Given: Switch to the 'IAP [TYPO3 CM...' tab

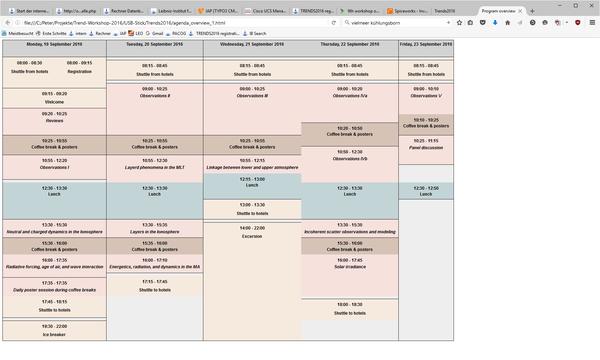Looking at the screenshot, I should pos(218,11).
